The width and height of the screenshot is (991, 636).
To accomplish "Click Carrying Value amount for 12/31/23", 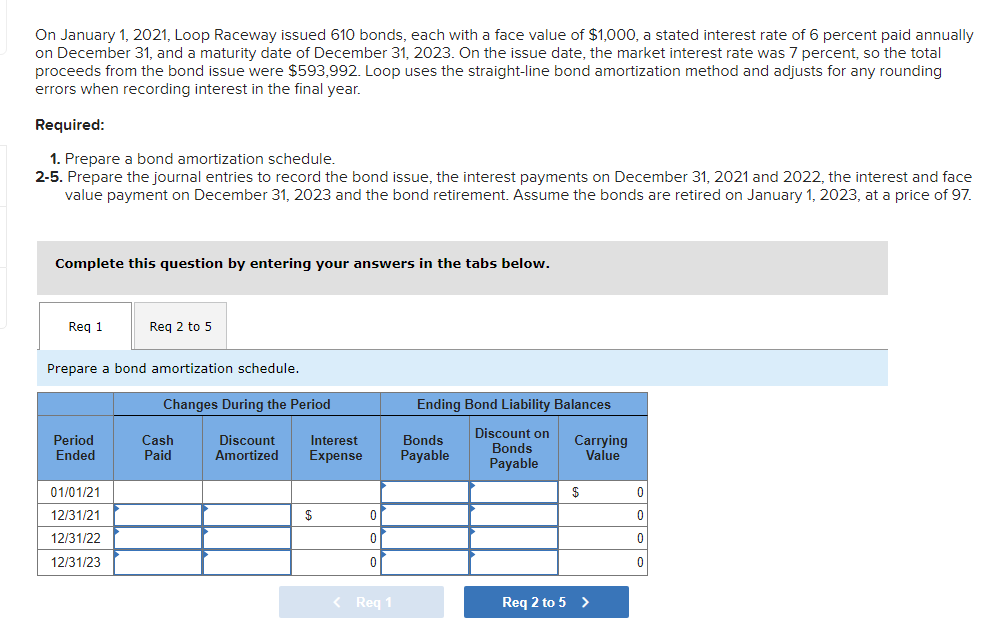I will click(x=603, y=562).
